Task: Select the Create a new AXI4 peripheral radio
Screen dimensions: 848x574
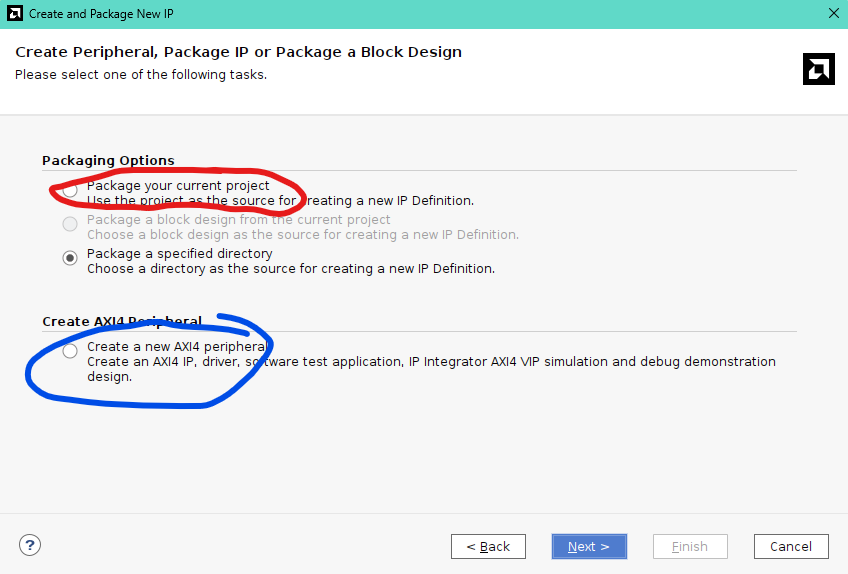Action: (x=70, y=351)
